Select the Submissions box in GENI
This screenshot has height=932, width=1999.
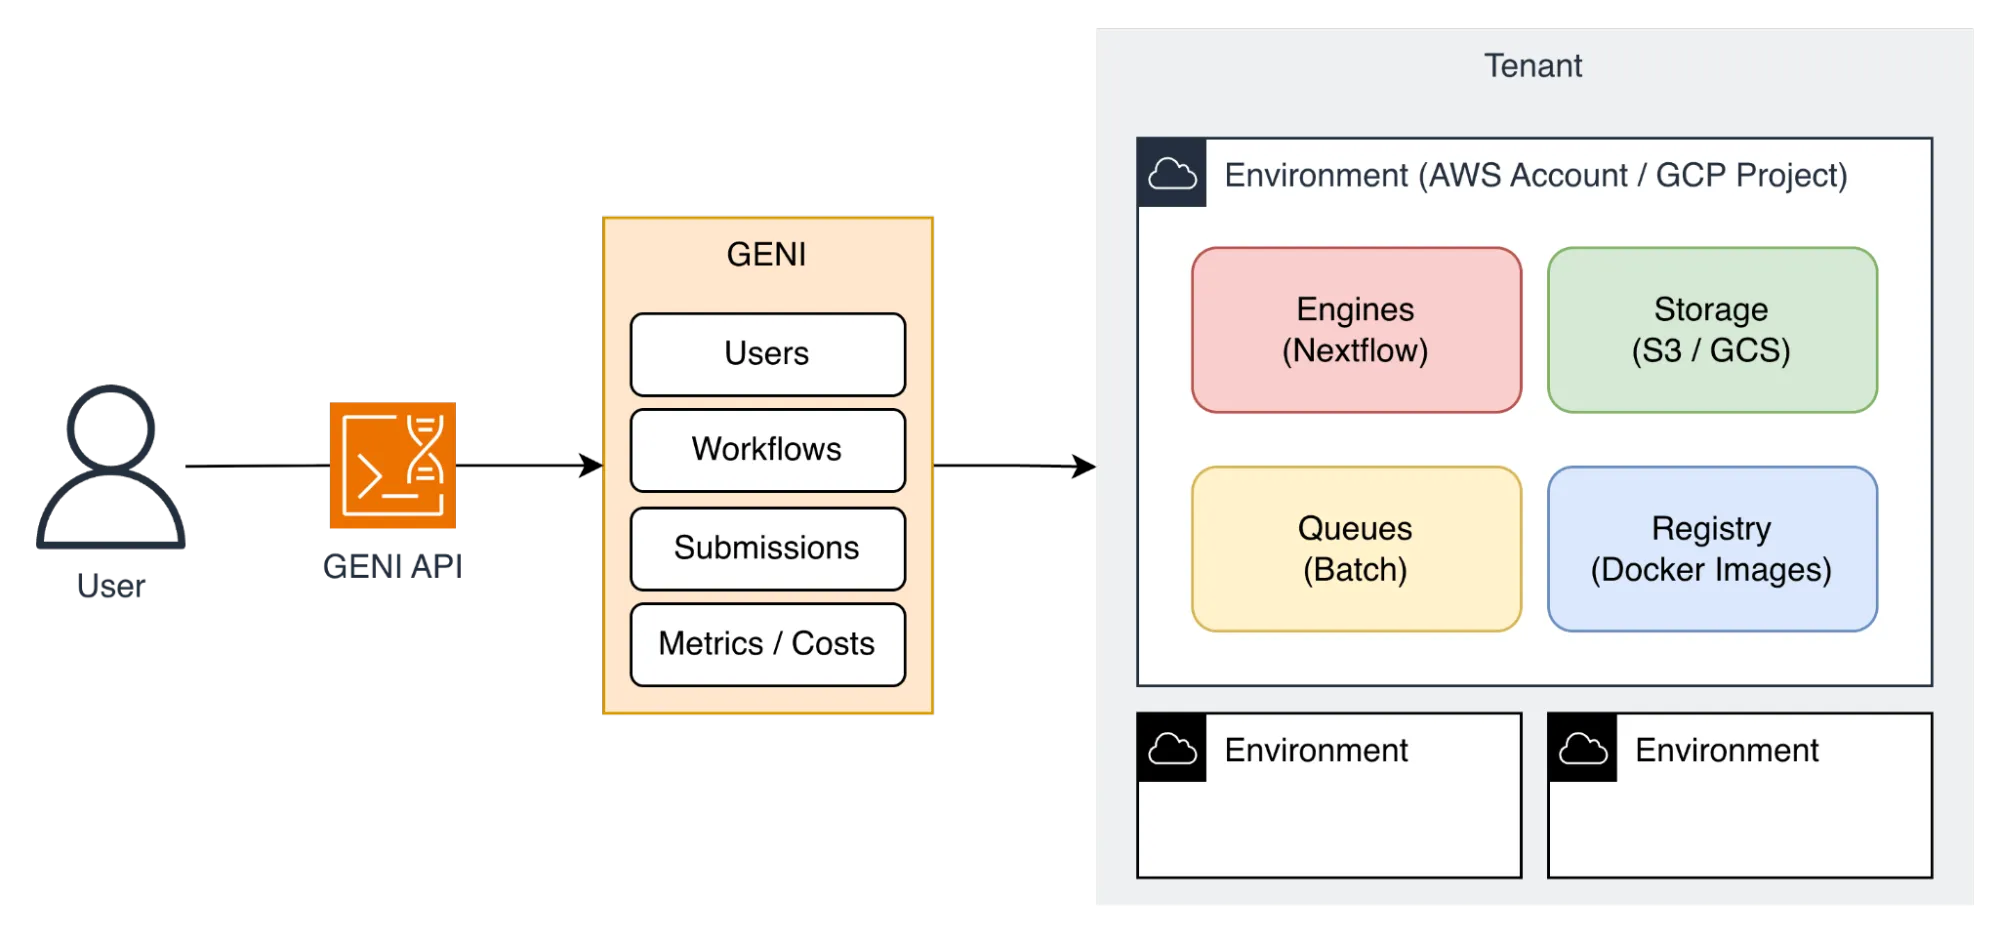[x=768, y=548]
